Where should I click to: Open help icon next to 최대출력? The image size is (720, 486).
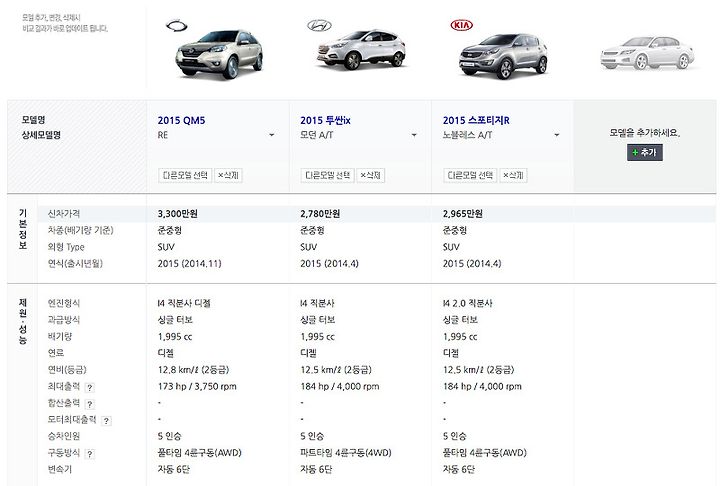pos(90,387)
